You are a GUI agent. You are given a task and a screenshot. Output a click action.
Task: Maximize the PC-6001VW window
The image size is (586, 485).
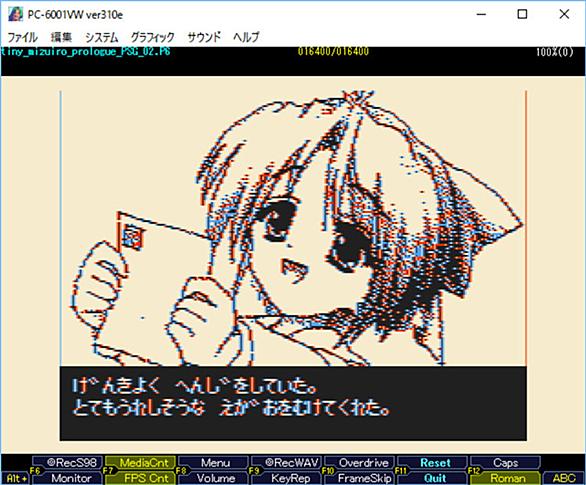tap(522, 14)
